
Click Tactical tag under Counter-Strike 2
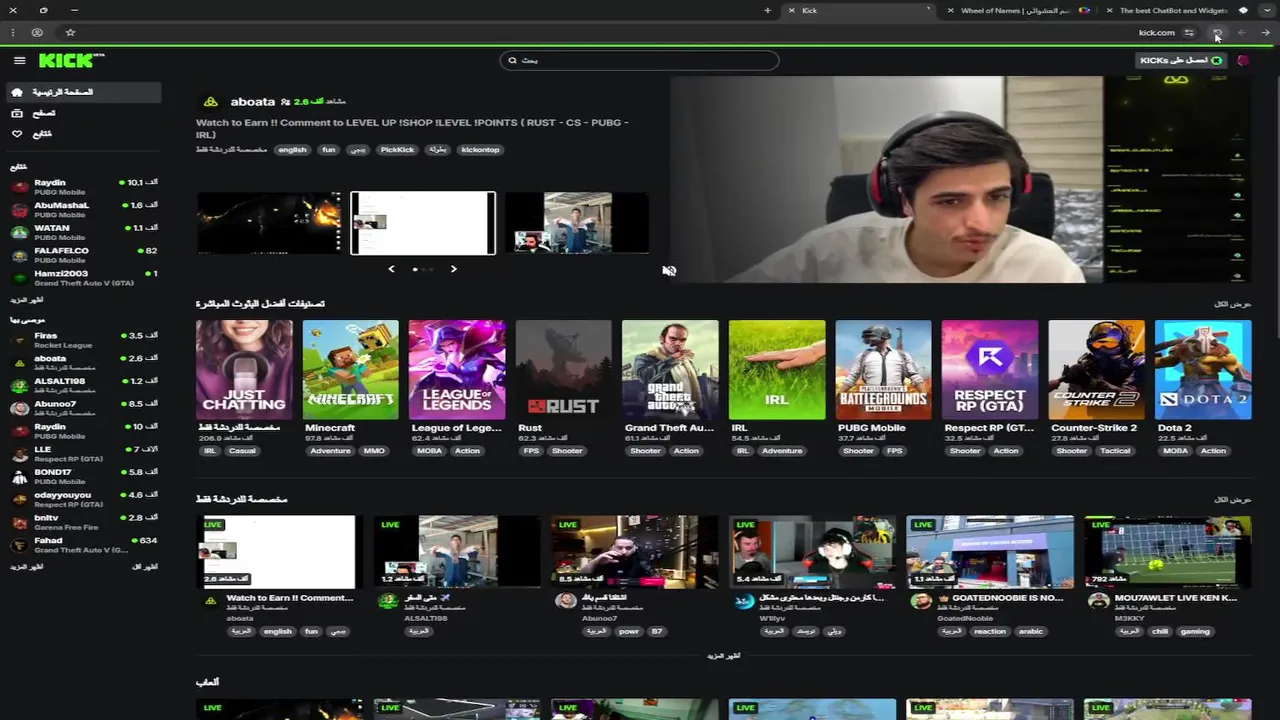click(x=1115, y=450)
